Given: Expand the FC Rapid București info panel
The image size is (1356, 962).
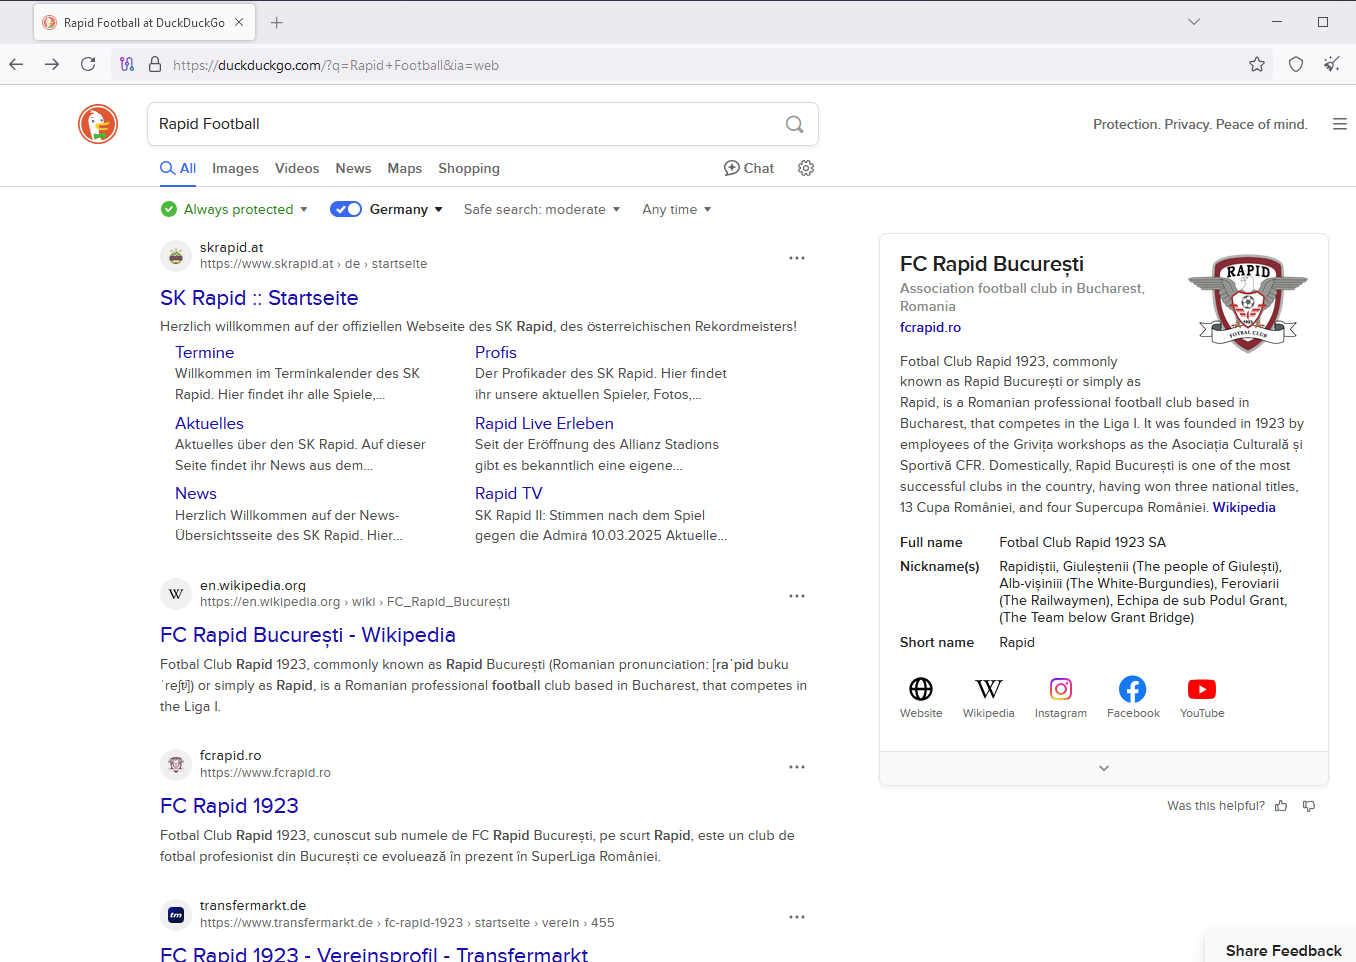Looking at the screenshot, I should click(x=1104, y=768).
